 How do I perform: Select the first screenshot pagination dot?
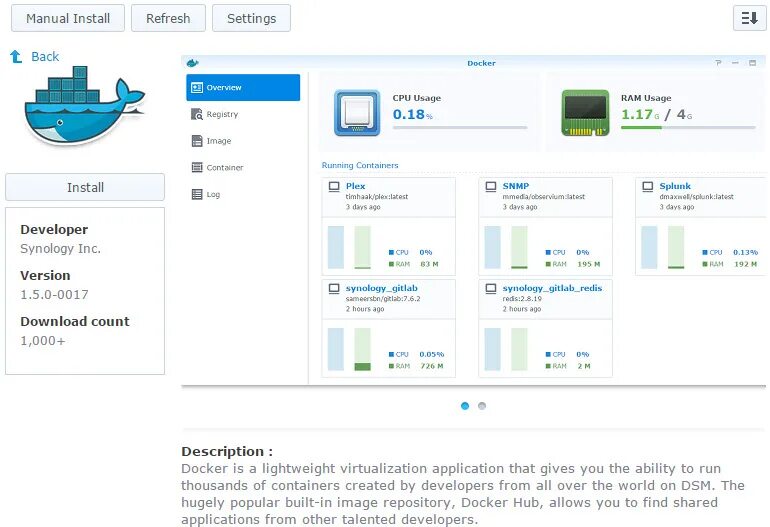(x=465, y=406)
